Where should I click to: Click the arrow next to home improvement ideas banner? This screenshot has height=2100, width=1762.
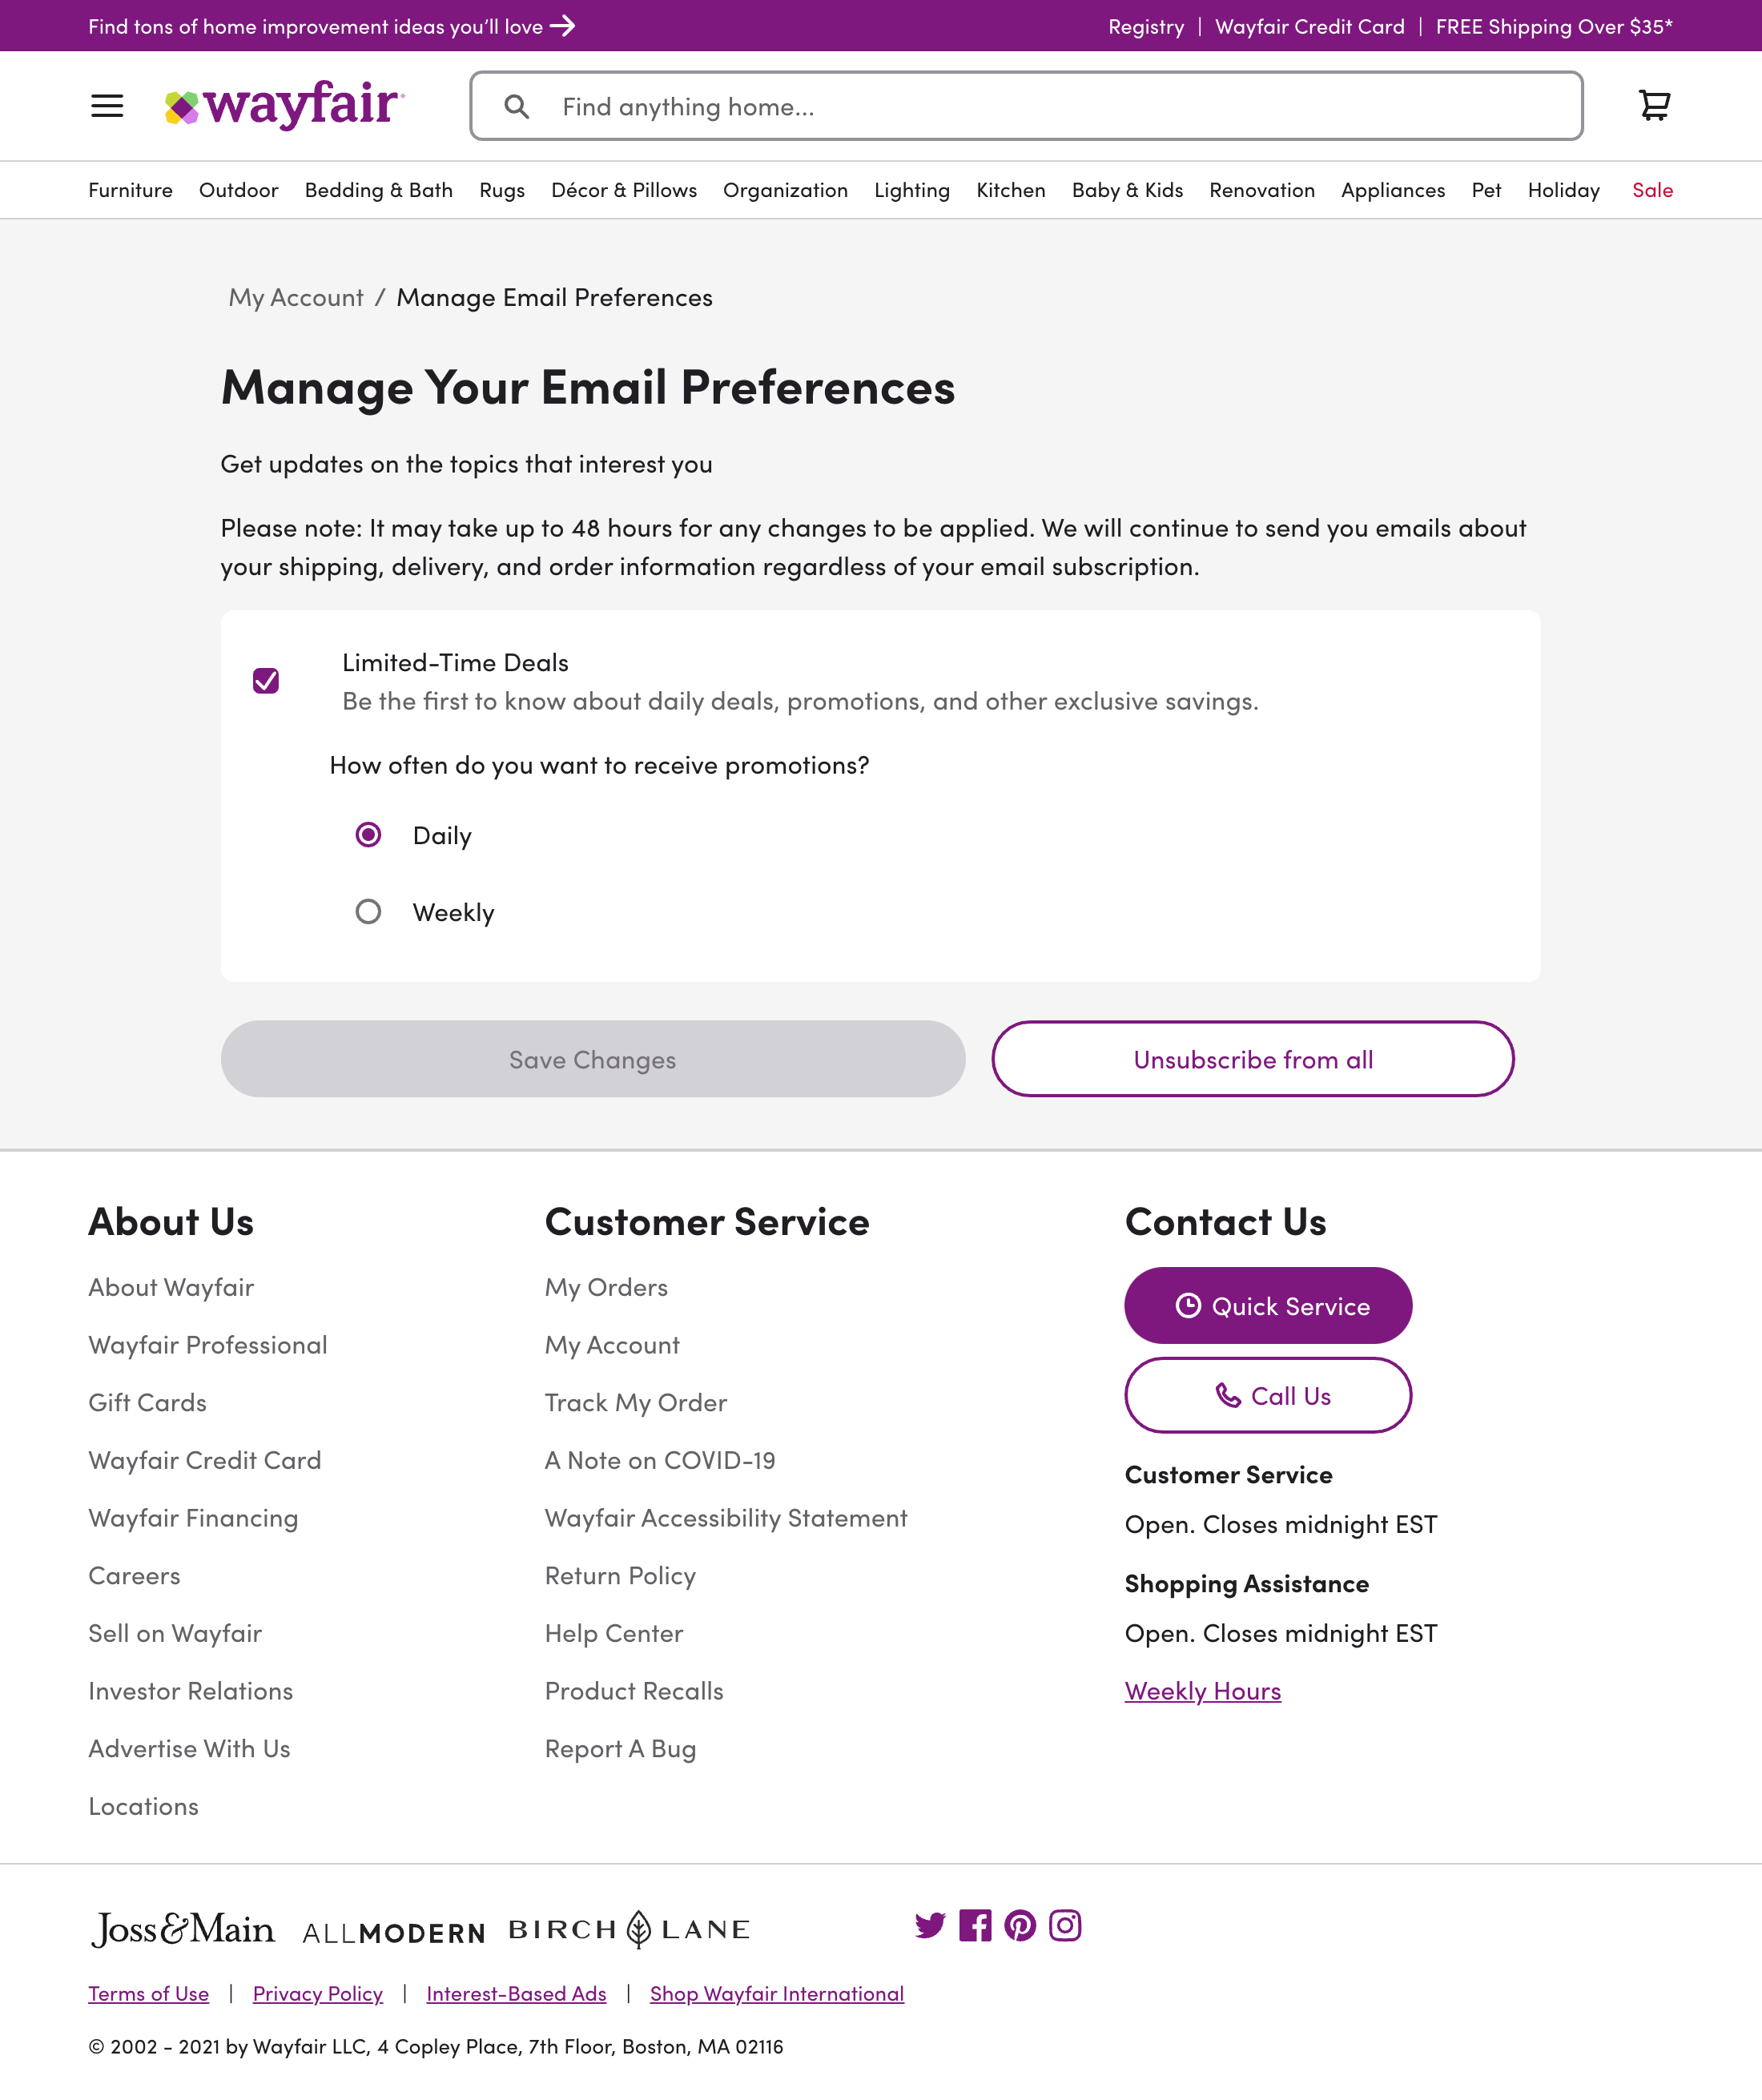(x=563, y=26)
